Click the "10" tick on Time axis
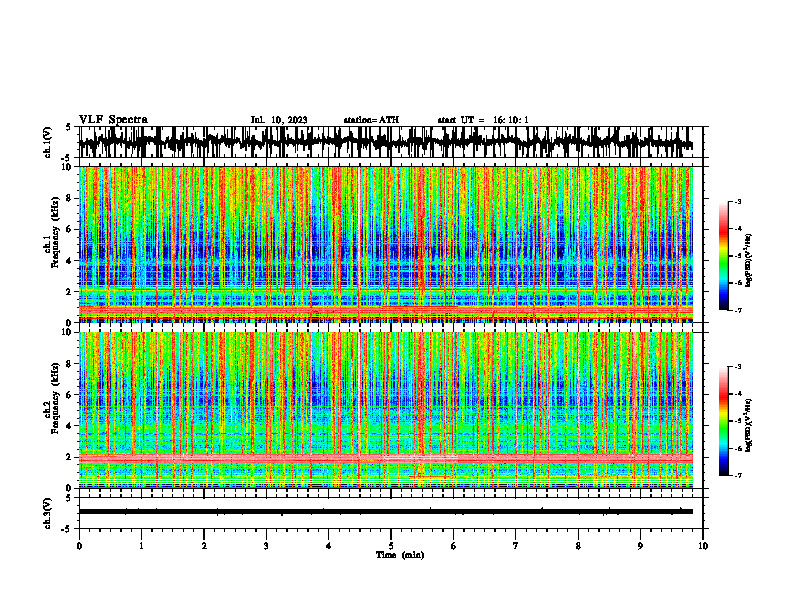The width and height of the screenshot is (792, 612). (703, 546)
